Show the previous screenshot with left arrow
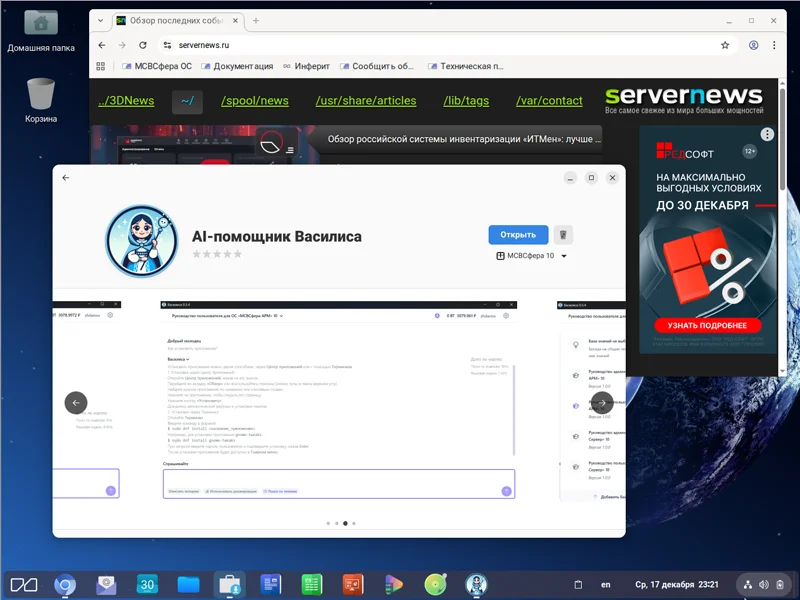This screenshot has height=600, width=800. 76,402
